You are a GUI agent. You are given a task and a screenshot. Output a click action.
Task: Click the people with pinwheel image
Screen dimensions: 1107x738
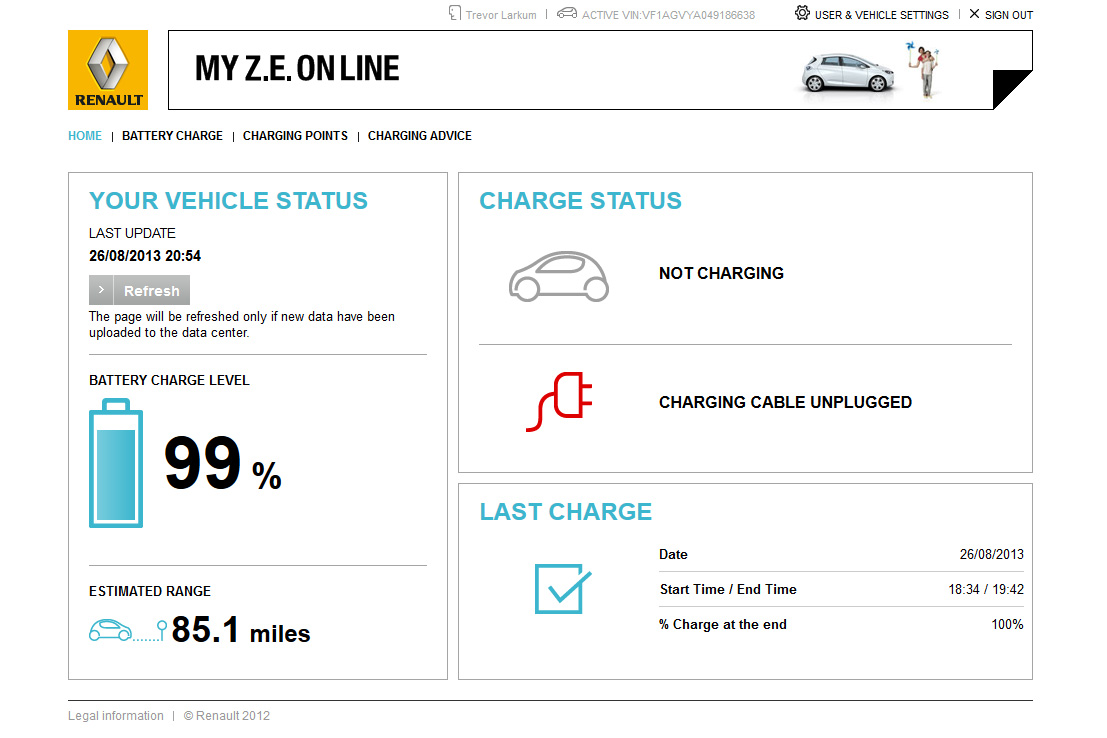point(924,69)
